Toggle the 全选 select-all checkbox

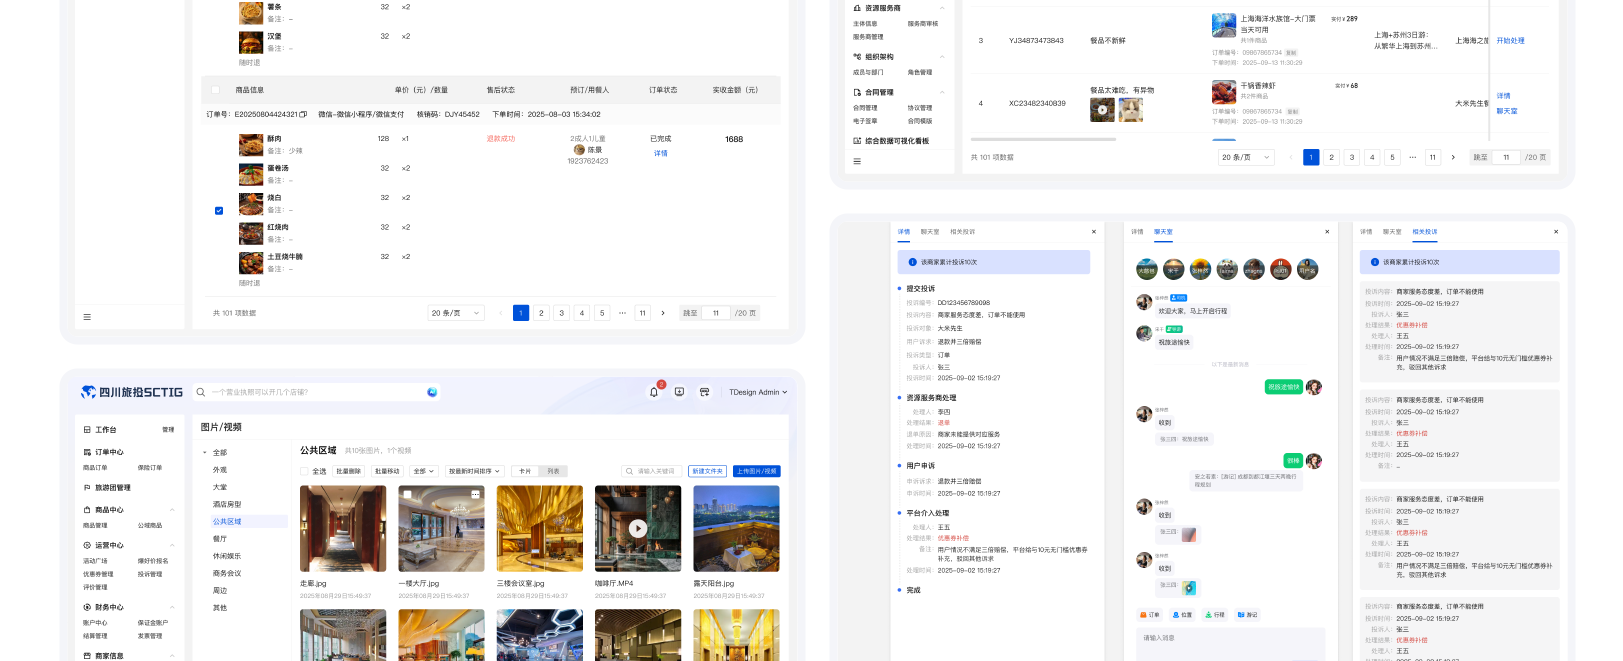305,471
